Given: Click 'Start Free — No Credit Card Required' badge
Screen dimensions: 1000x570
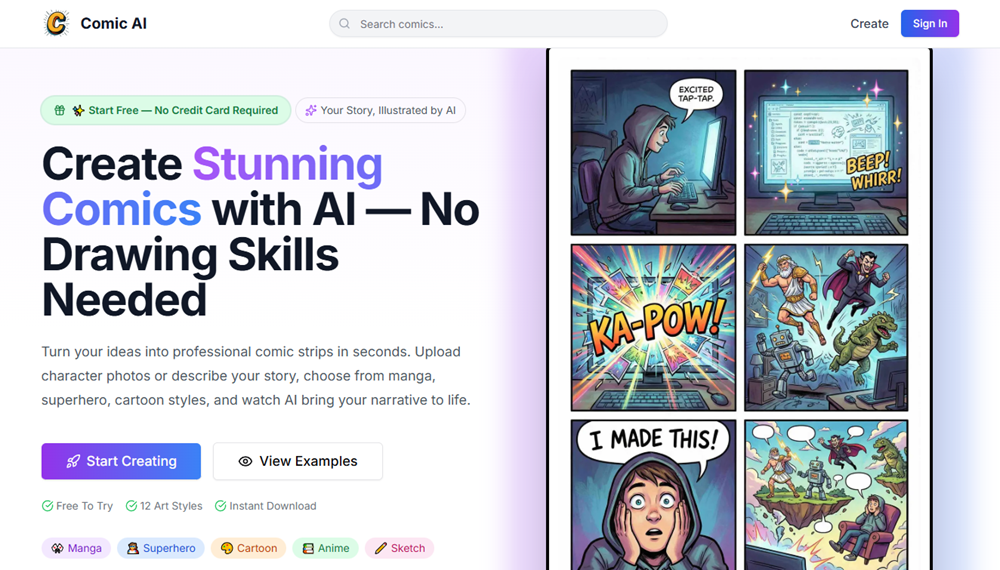Looking at the screenshot, I should 166,110.
